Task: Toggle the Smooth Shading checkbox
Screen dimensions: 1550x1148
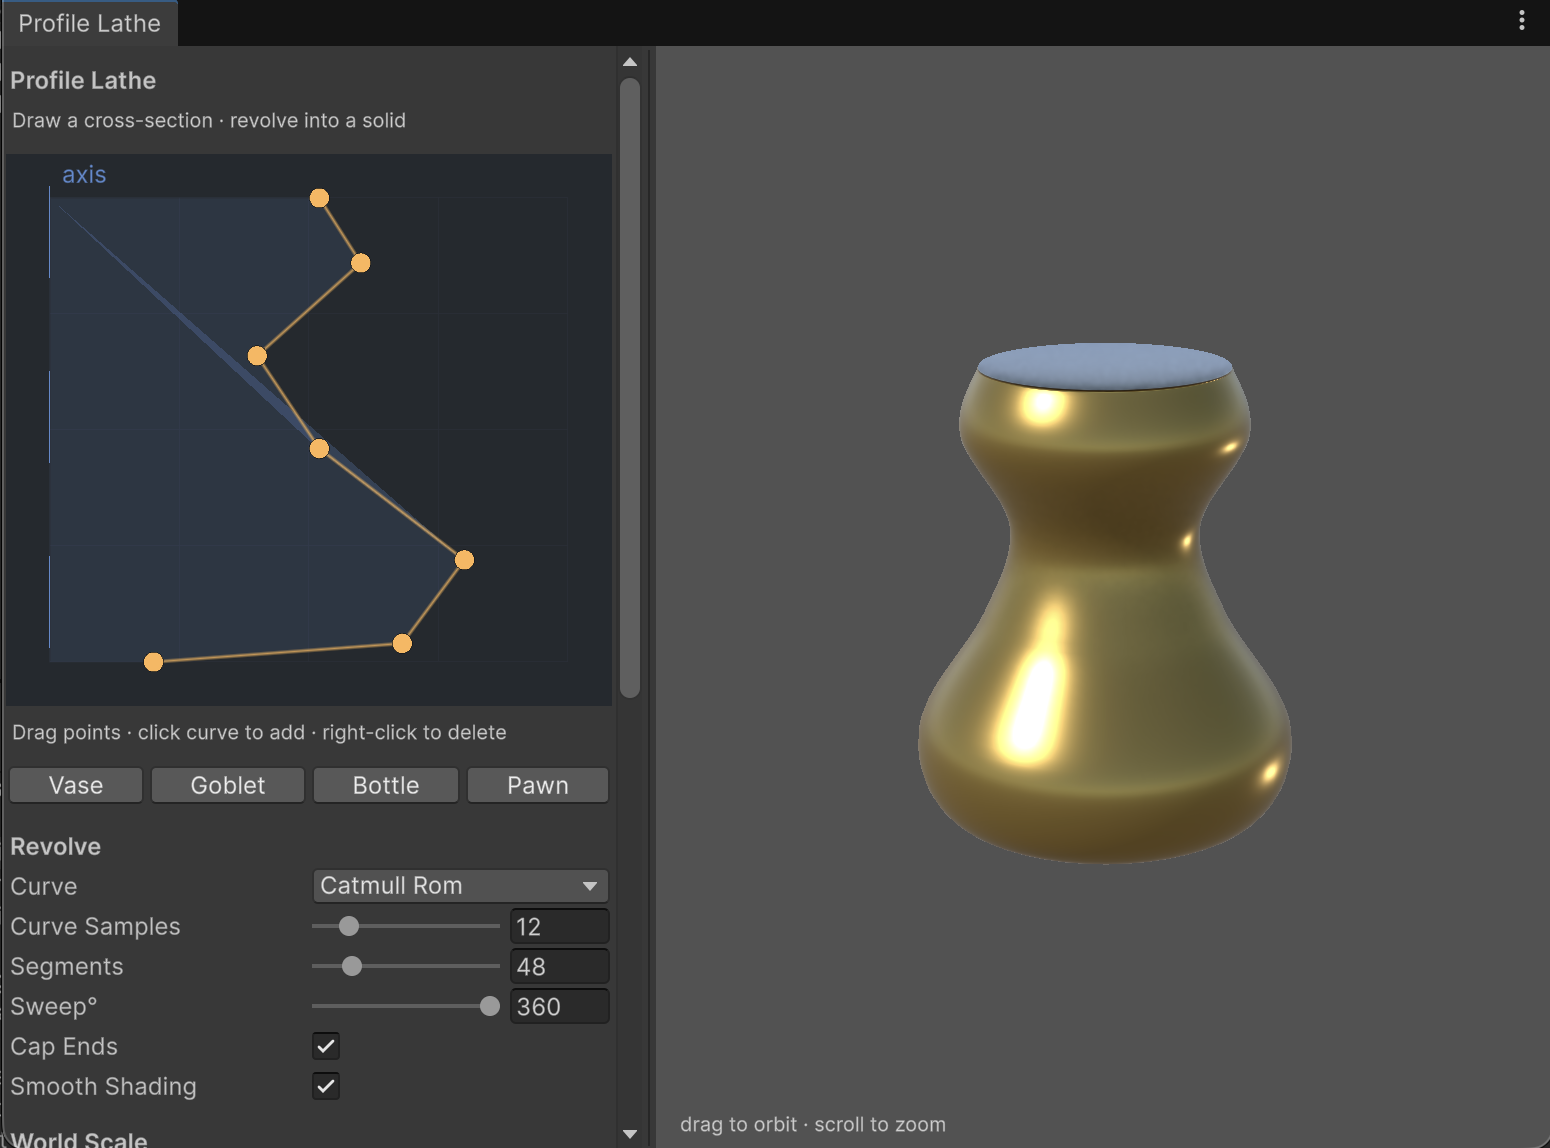Action: [x=326, y=1086]
